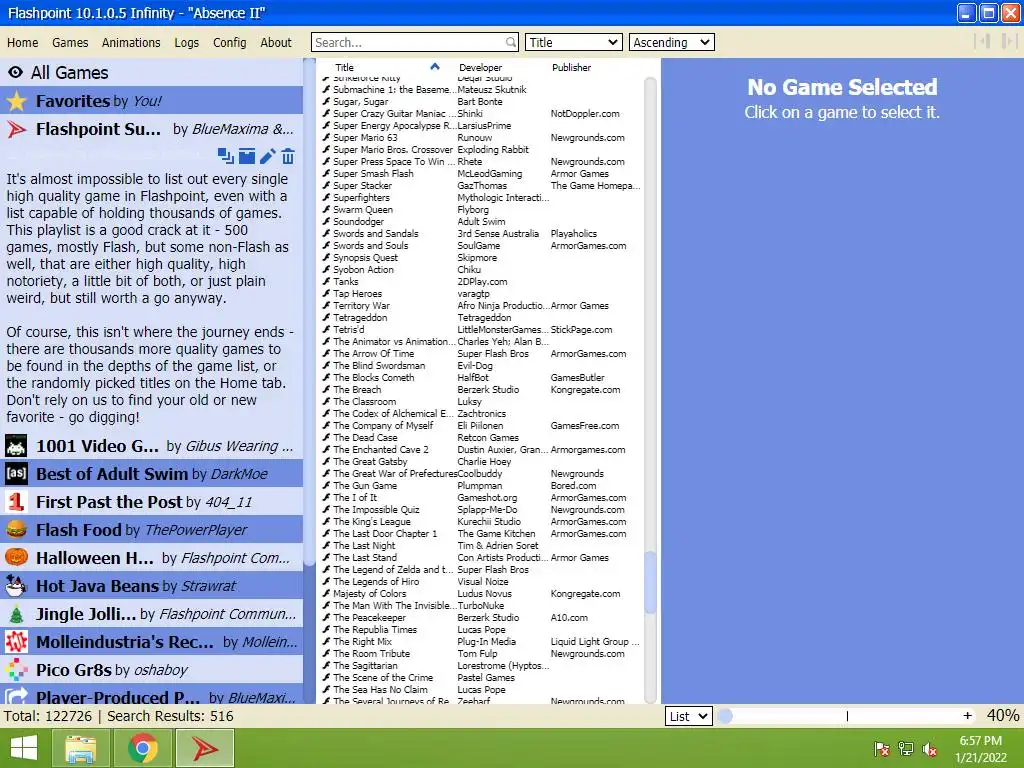Viewport: 1024px width, 768px height.
Task: Toggle the left sidebar visibility button
Action: (x=982, y=42)
